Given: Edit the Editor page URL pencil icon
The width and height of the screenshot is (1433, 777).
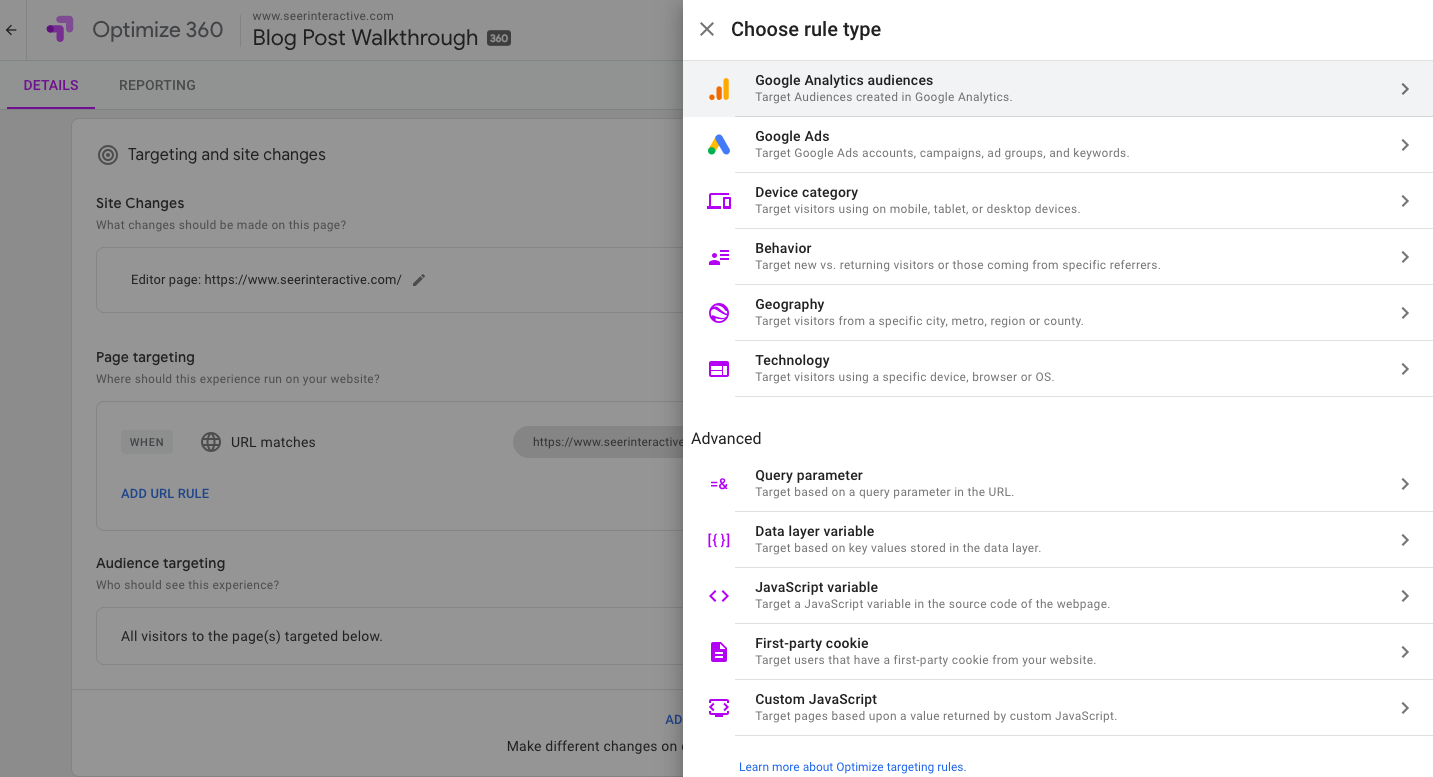Looking at the screenshot, I should point(419,280).
